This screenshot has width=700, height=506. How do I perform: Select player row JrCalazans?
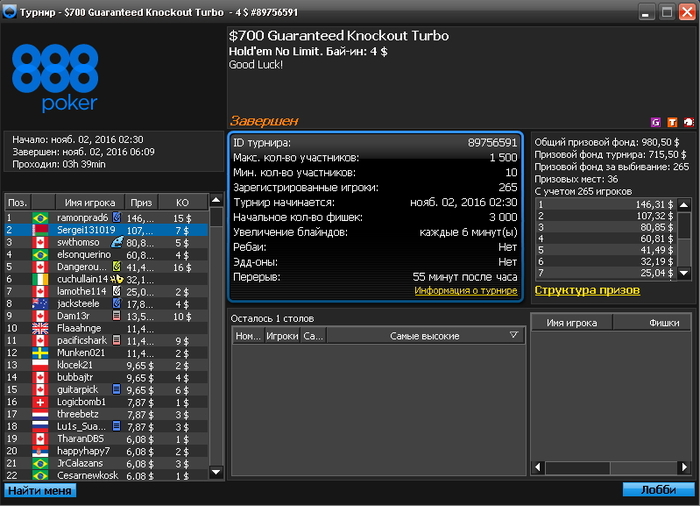click(106, 463)
